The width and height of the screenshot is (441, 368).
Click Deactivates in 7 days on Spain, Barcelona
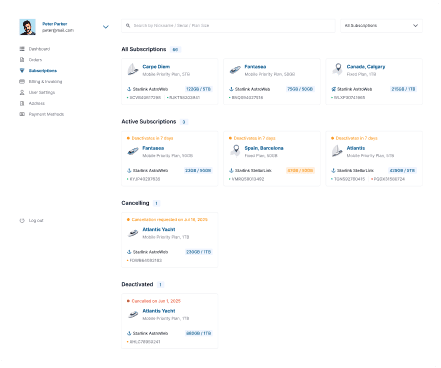[254, 138]
